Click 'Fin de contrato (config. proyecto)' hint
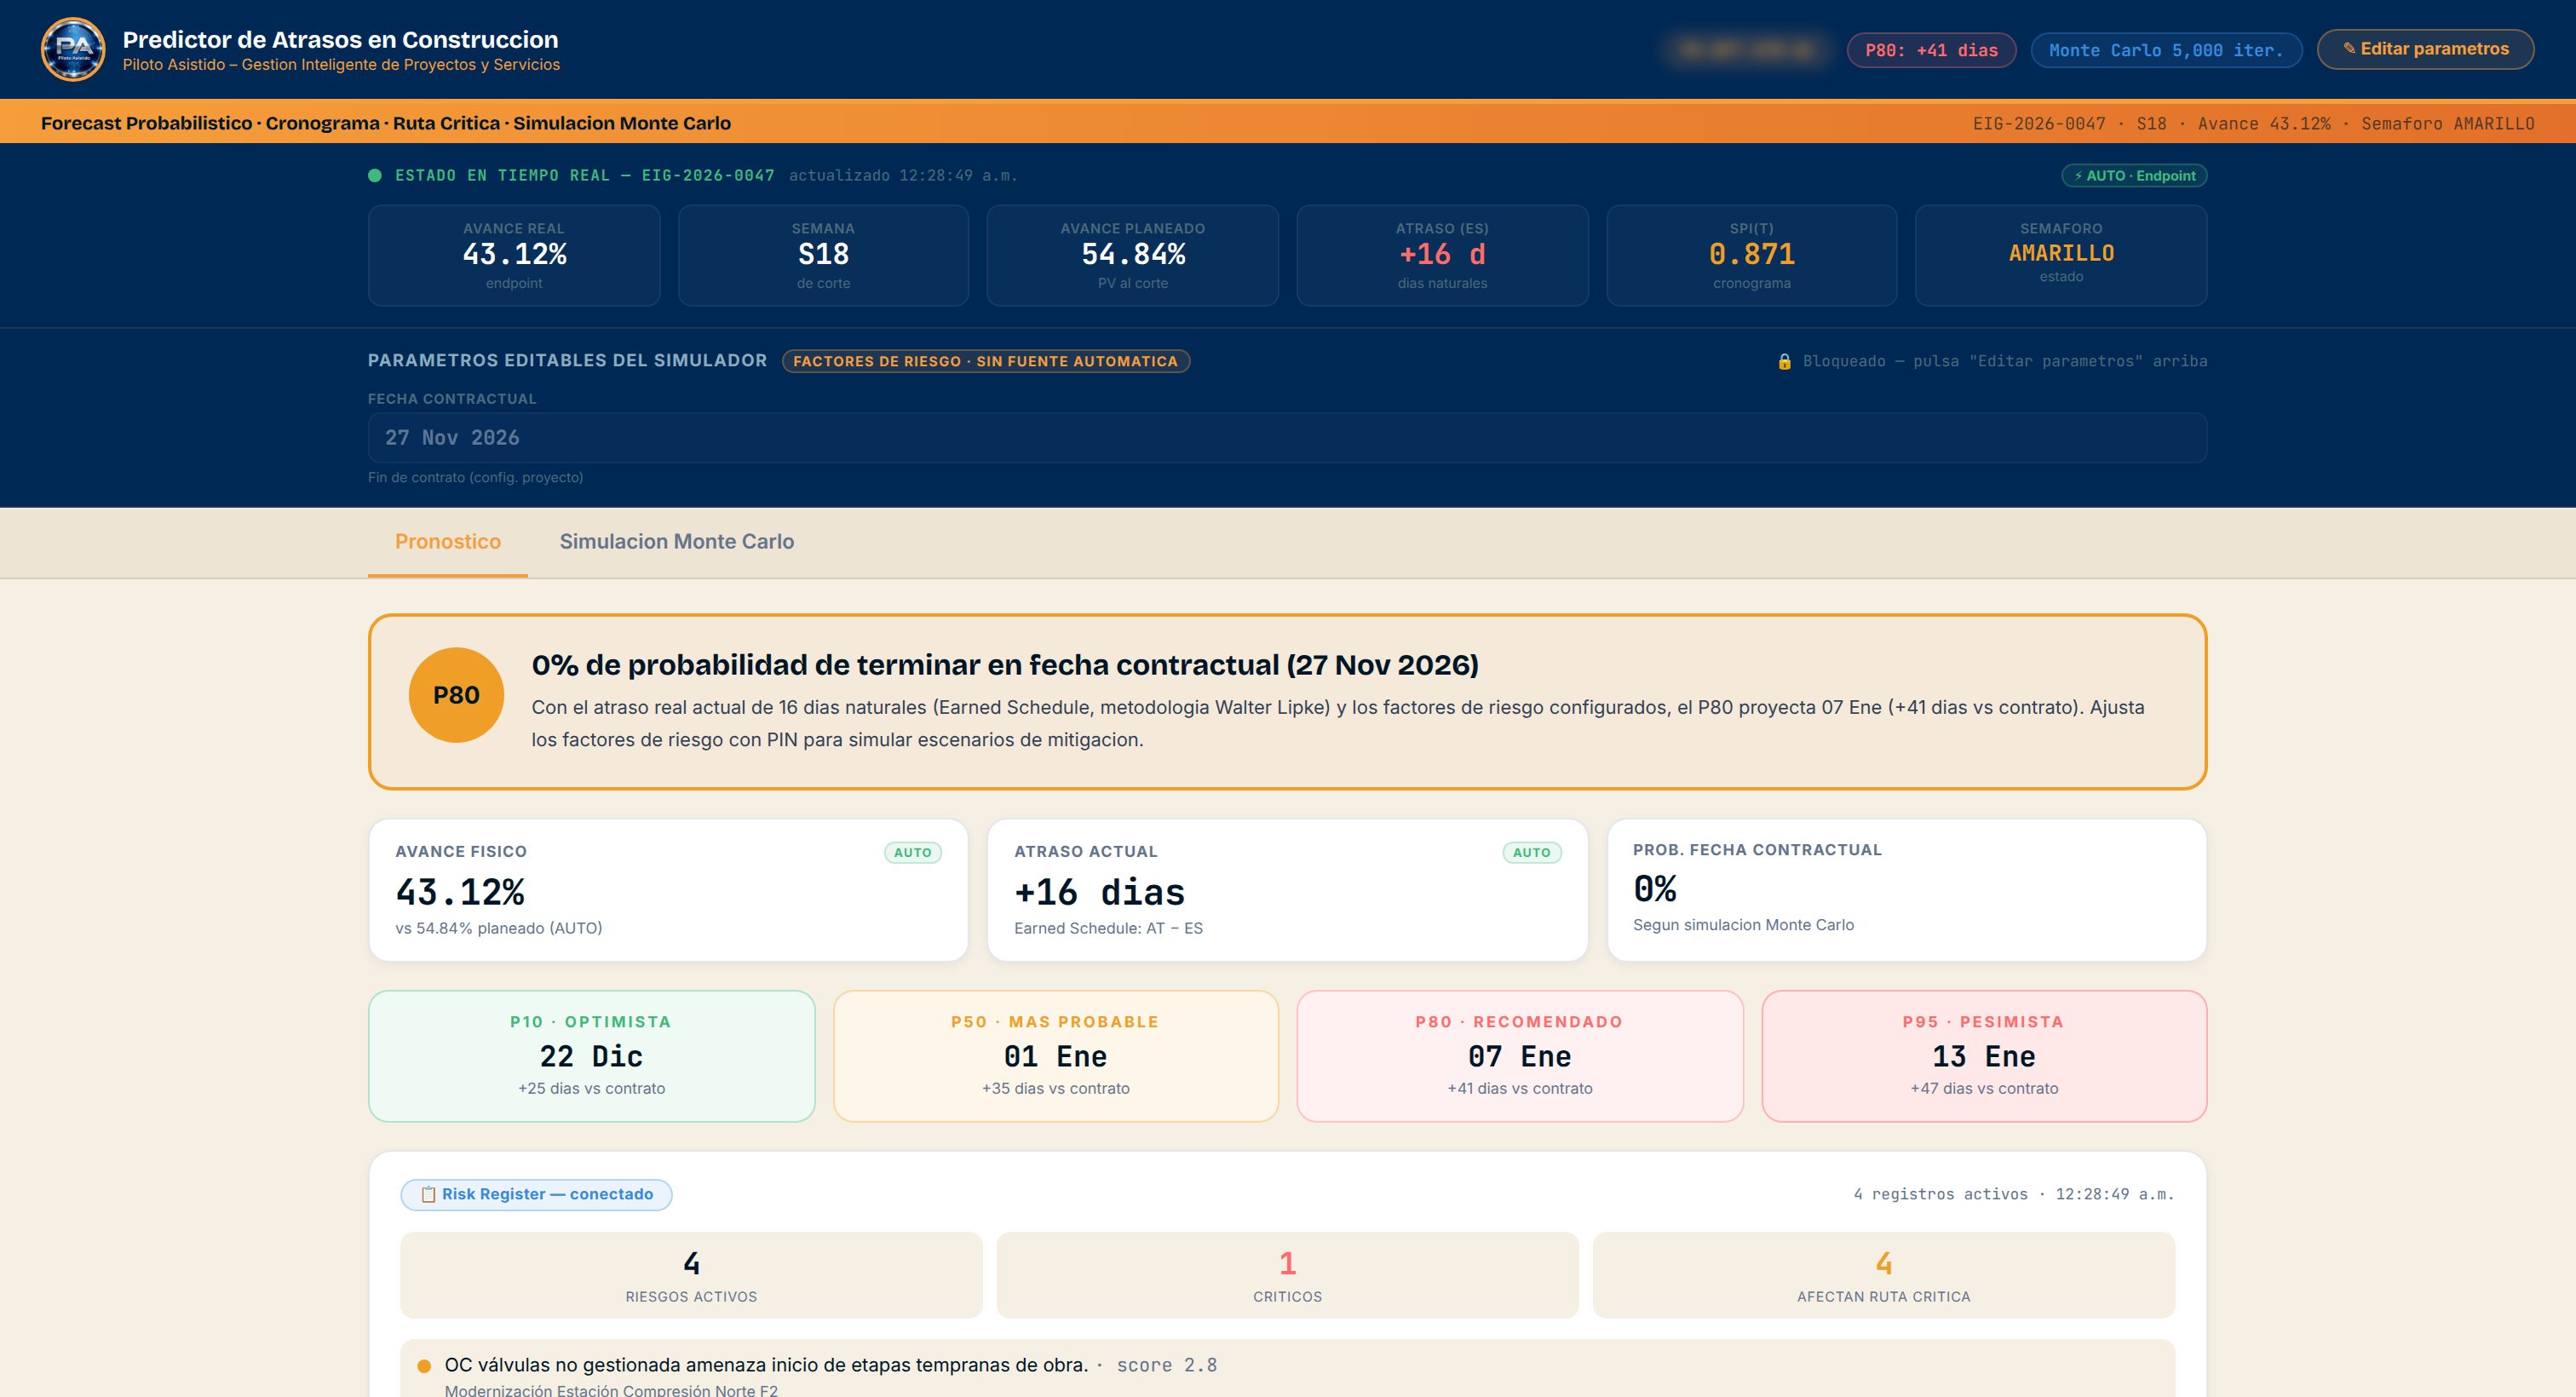 pos(475,478)
